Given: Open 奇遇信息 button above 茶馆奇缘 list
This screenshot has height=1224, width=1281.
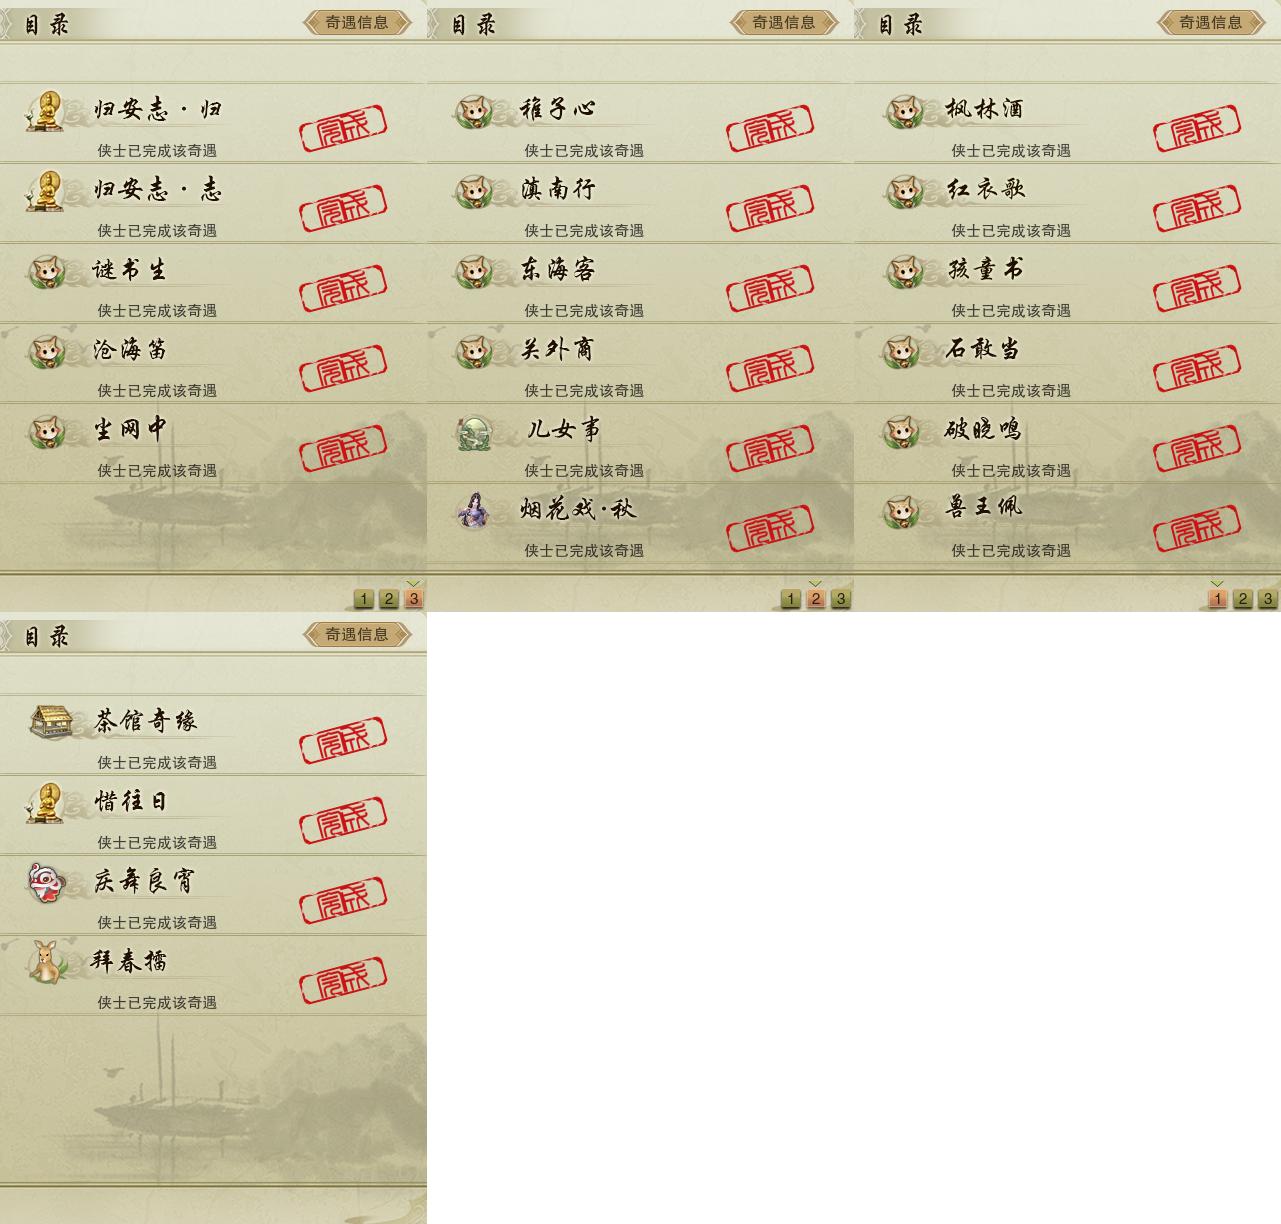Looking at the screenshot, I should [357, 634].
